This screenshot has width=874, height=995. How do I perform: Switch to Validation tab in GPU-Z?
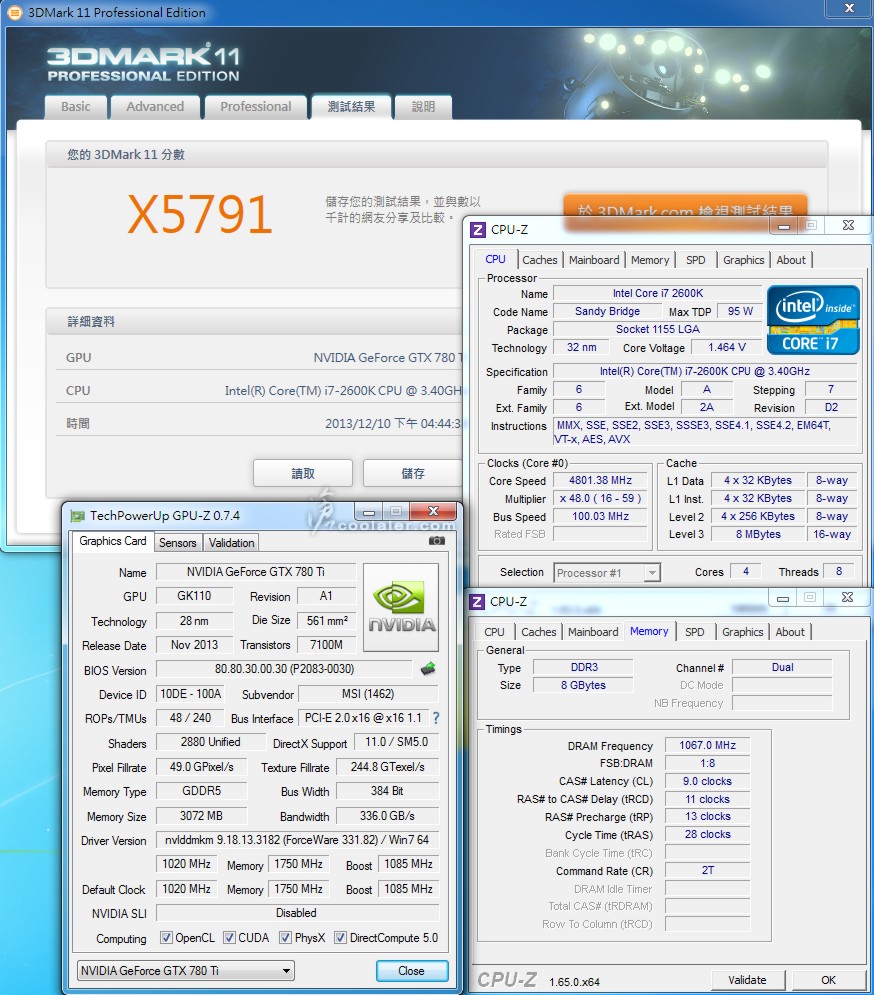point(232,543)
